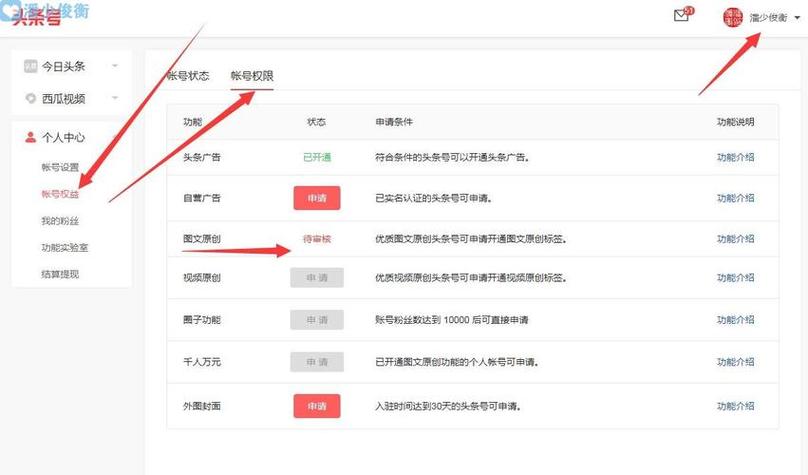Image resolution: width=808 pixels, height=475 pixels.
Task: Click the 状态 column header
Action: pos(316,122)
